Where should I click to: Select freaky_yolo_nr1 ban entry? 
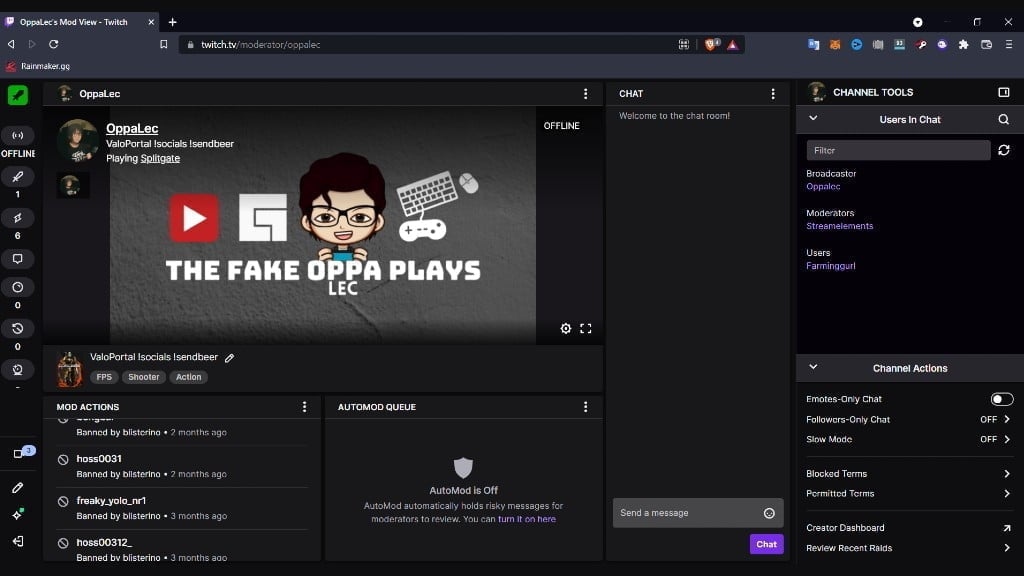(x=182, y=508)
